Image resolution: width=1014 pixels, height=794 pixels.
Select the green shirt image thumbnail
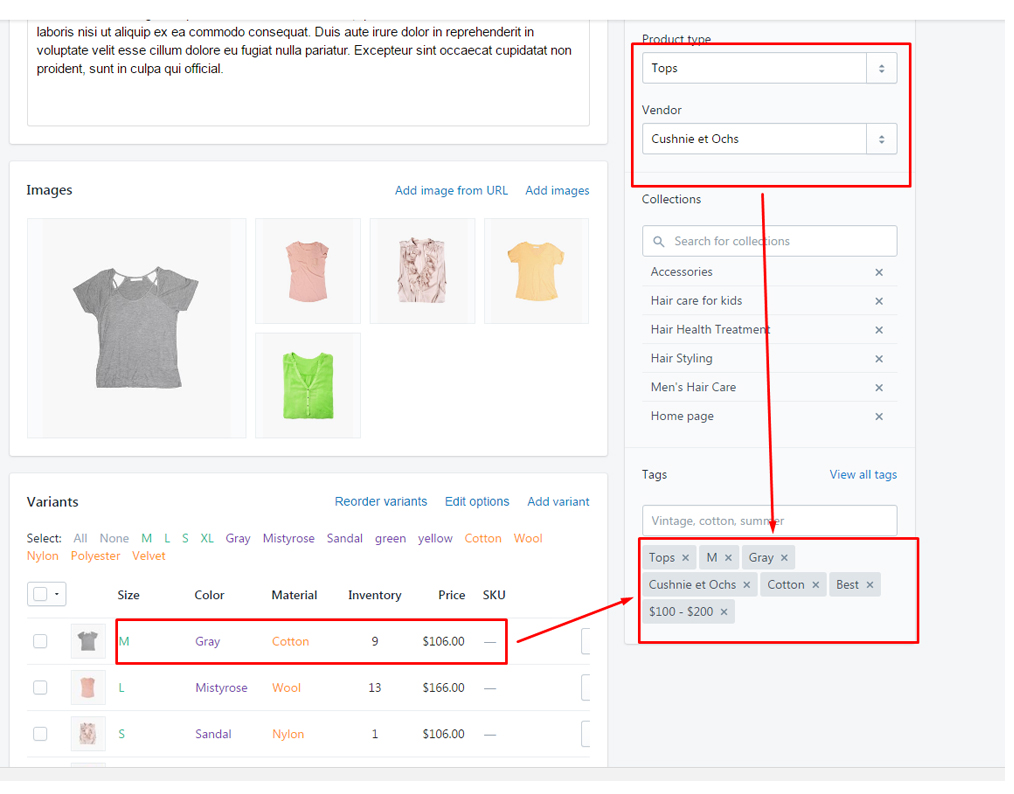tap(307, 385)
